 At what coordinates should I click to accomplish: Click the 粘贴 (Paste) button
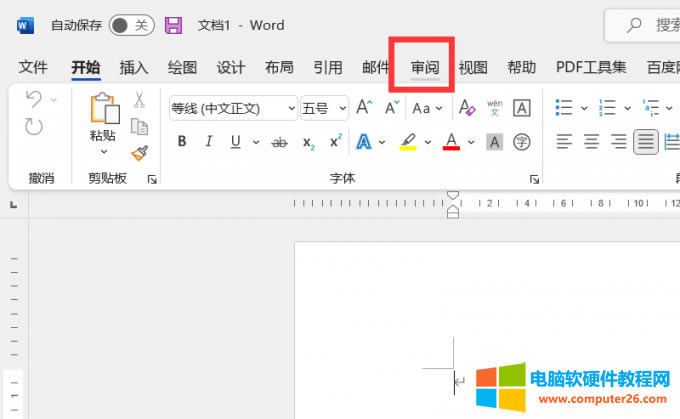coord(103,118)
